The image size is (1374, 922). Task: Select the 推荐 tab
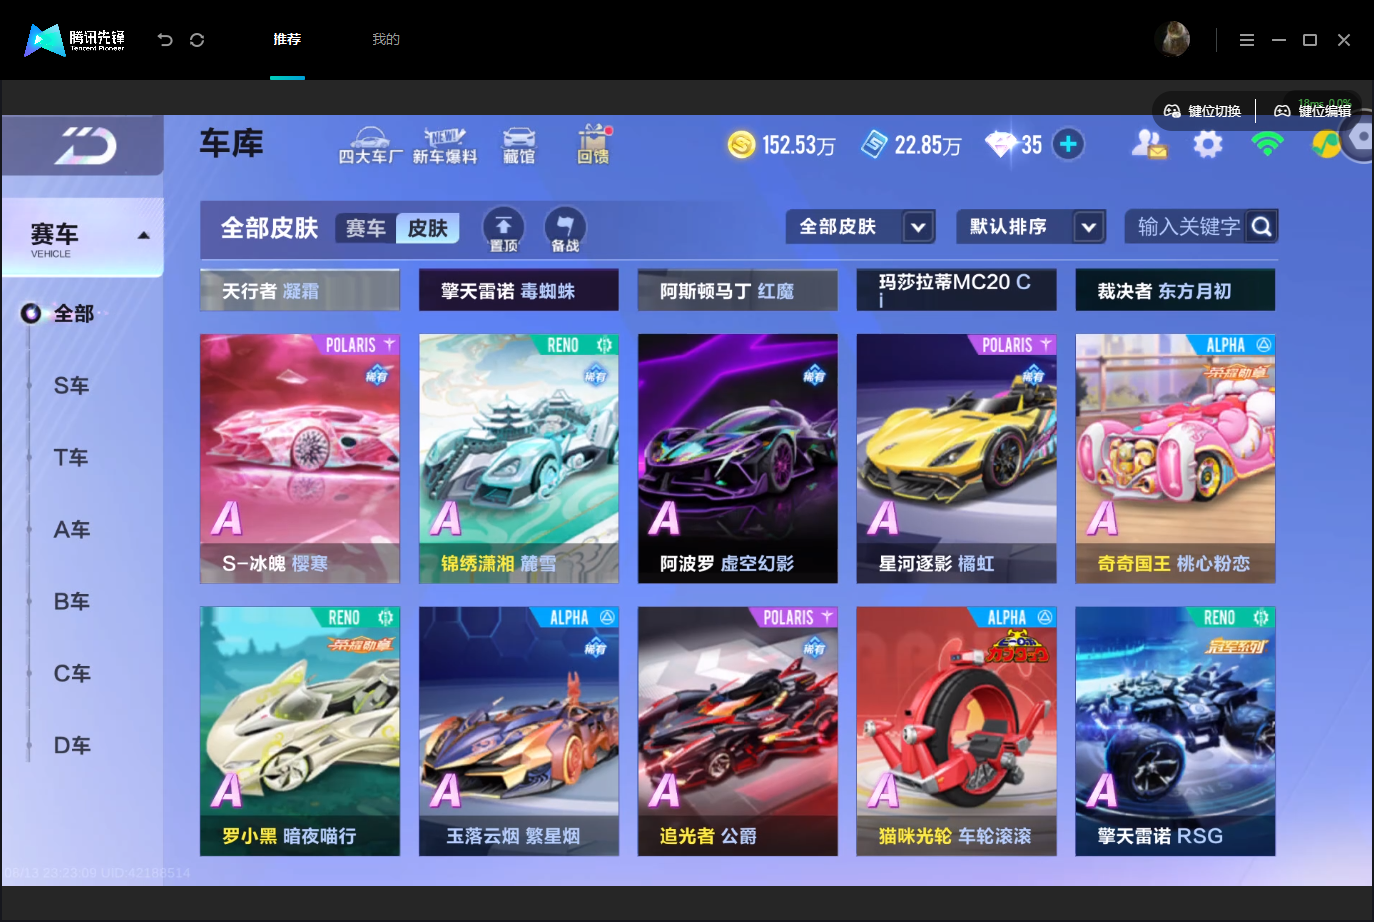(x=287, y=39)
